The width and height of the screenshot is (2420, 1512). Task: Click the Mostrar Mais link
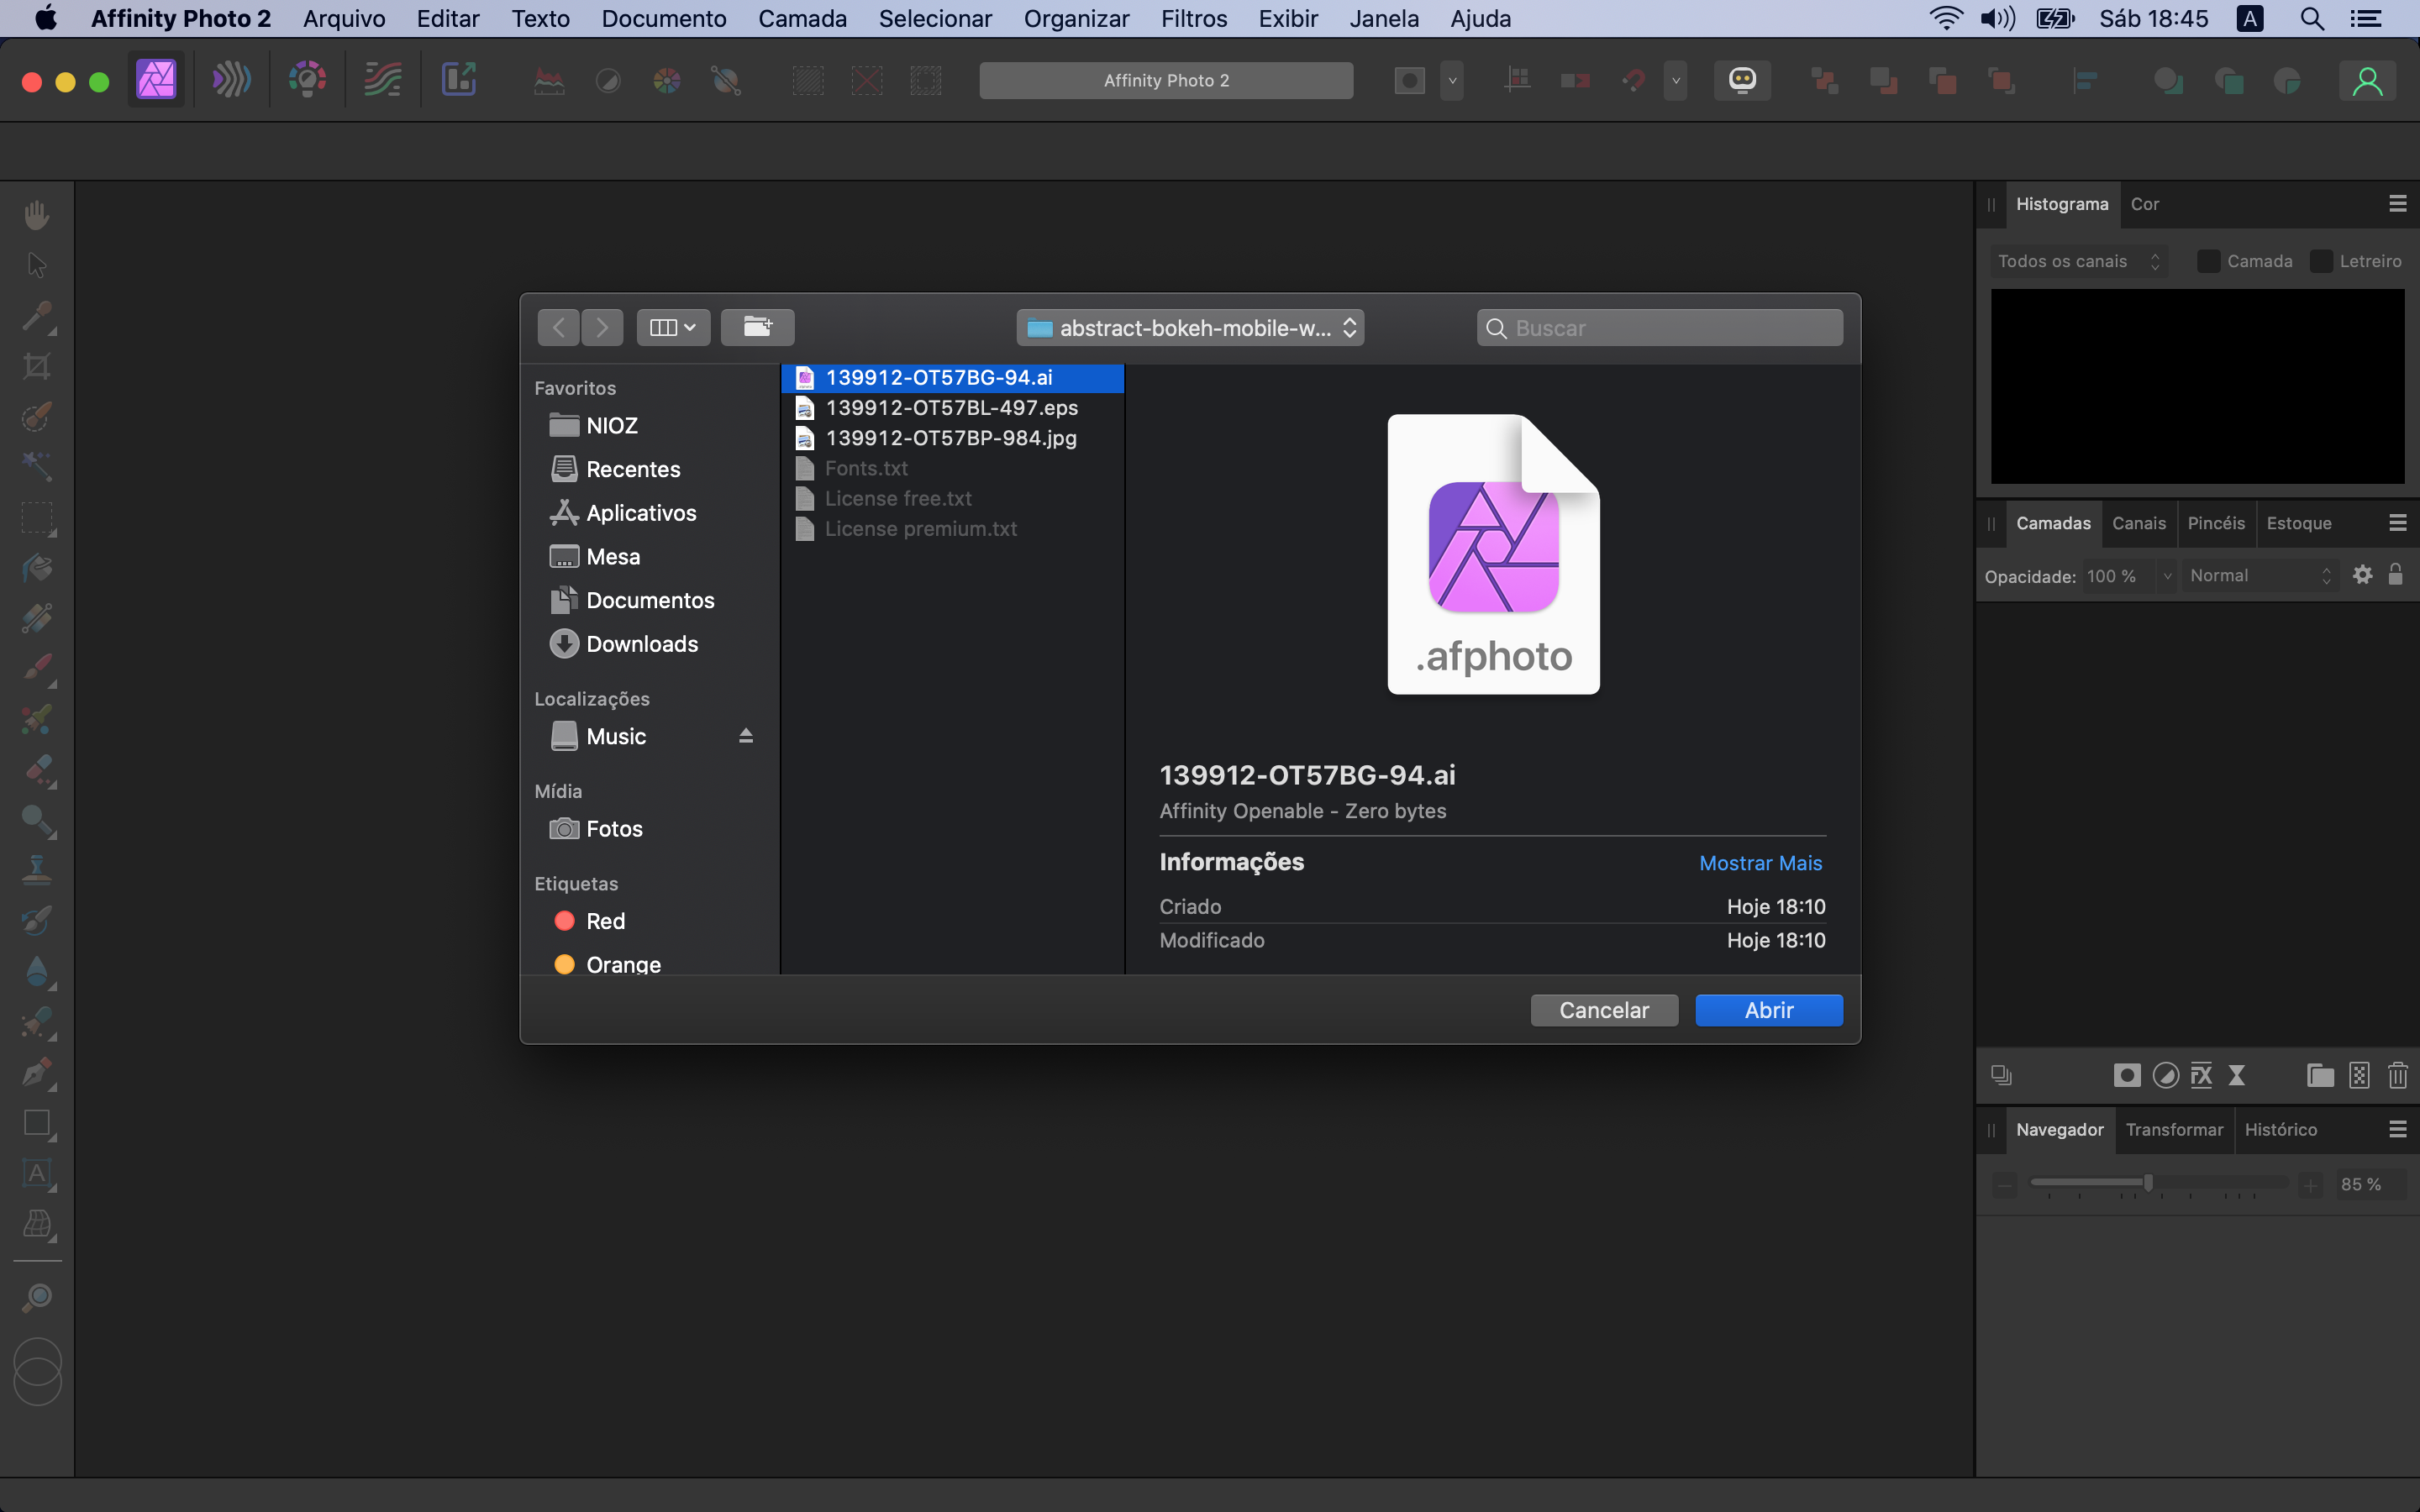click(x=1760, y=863)
